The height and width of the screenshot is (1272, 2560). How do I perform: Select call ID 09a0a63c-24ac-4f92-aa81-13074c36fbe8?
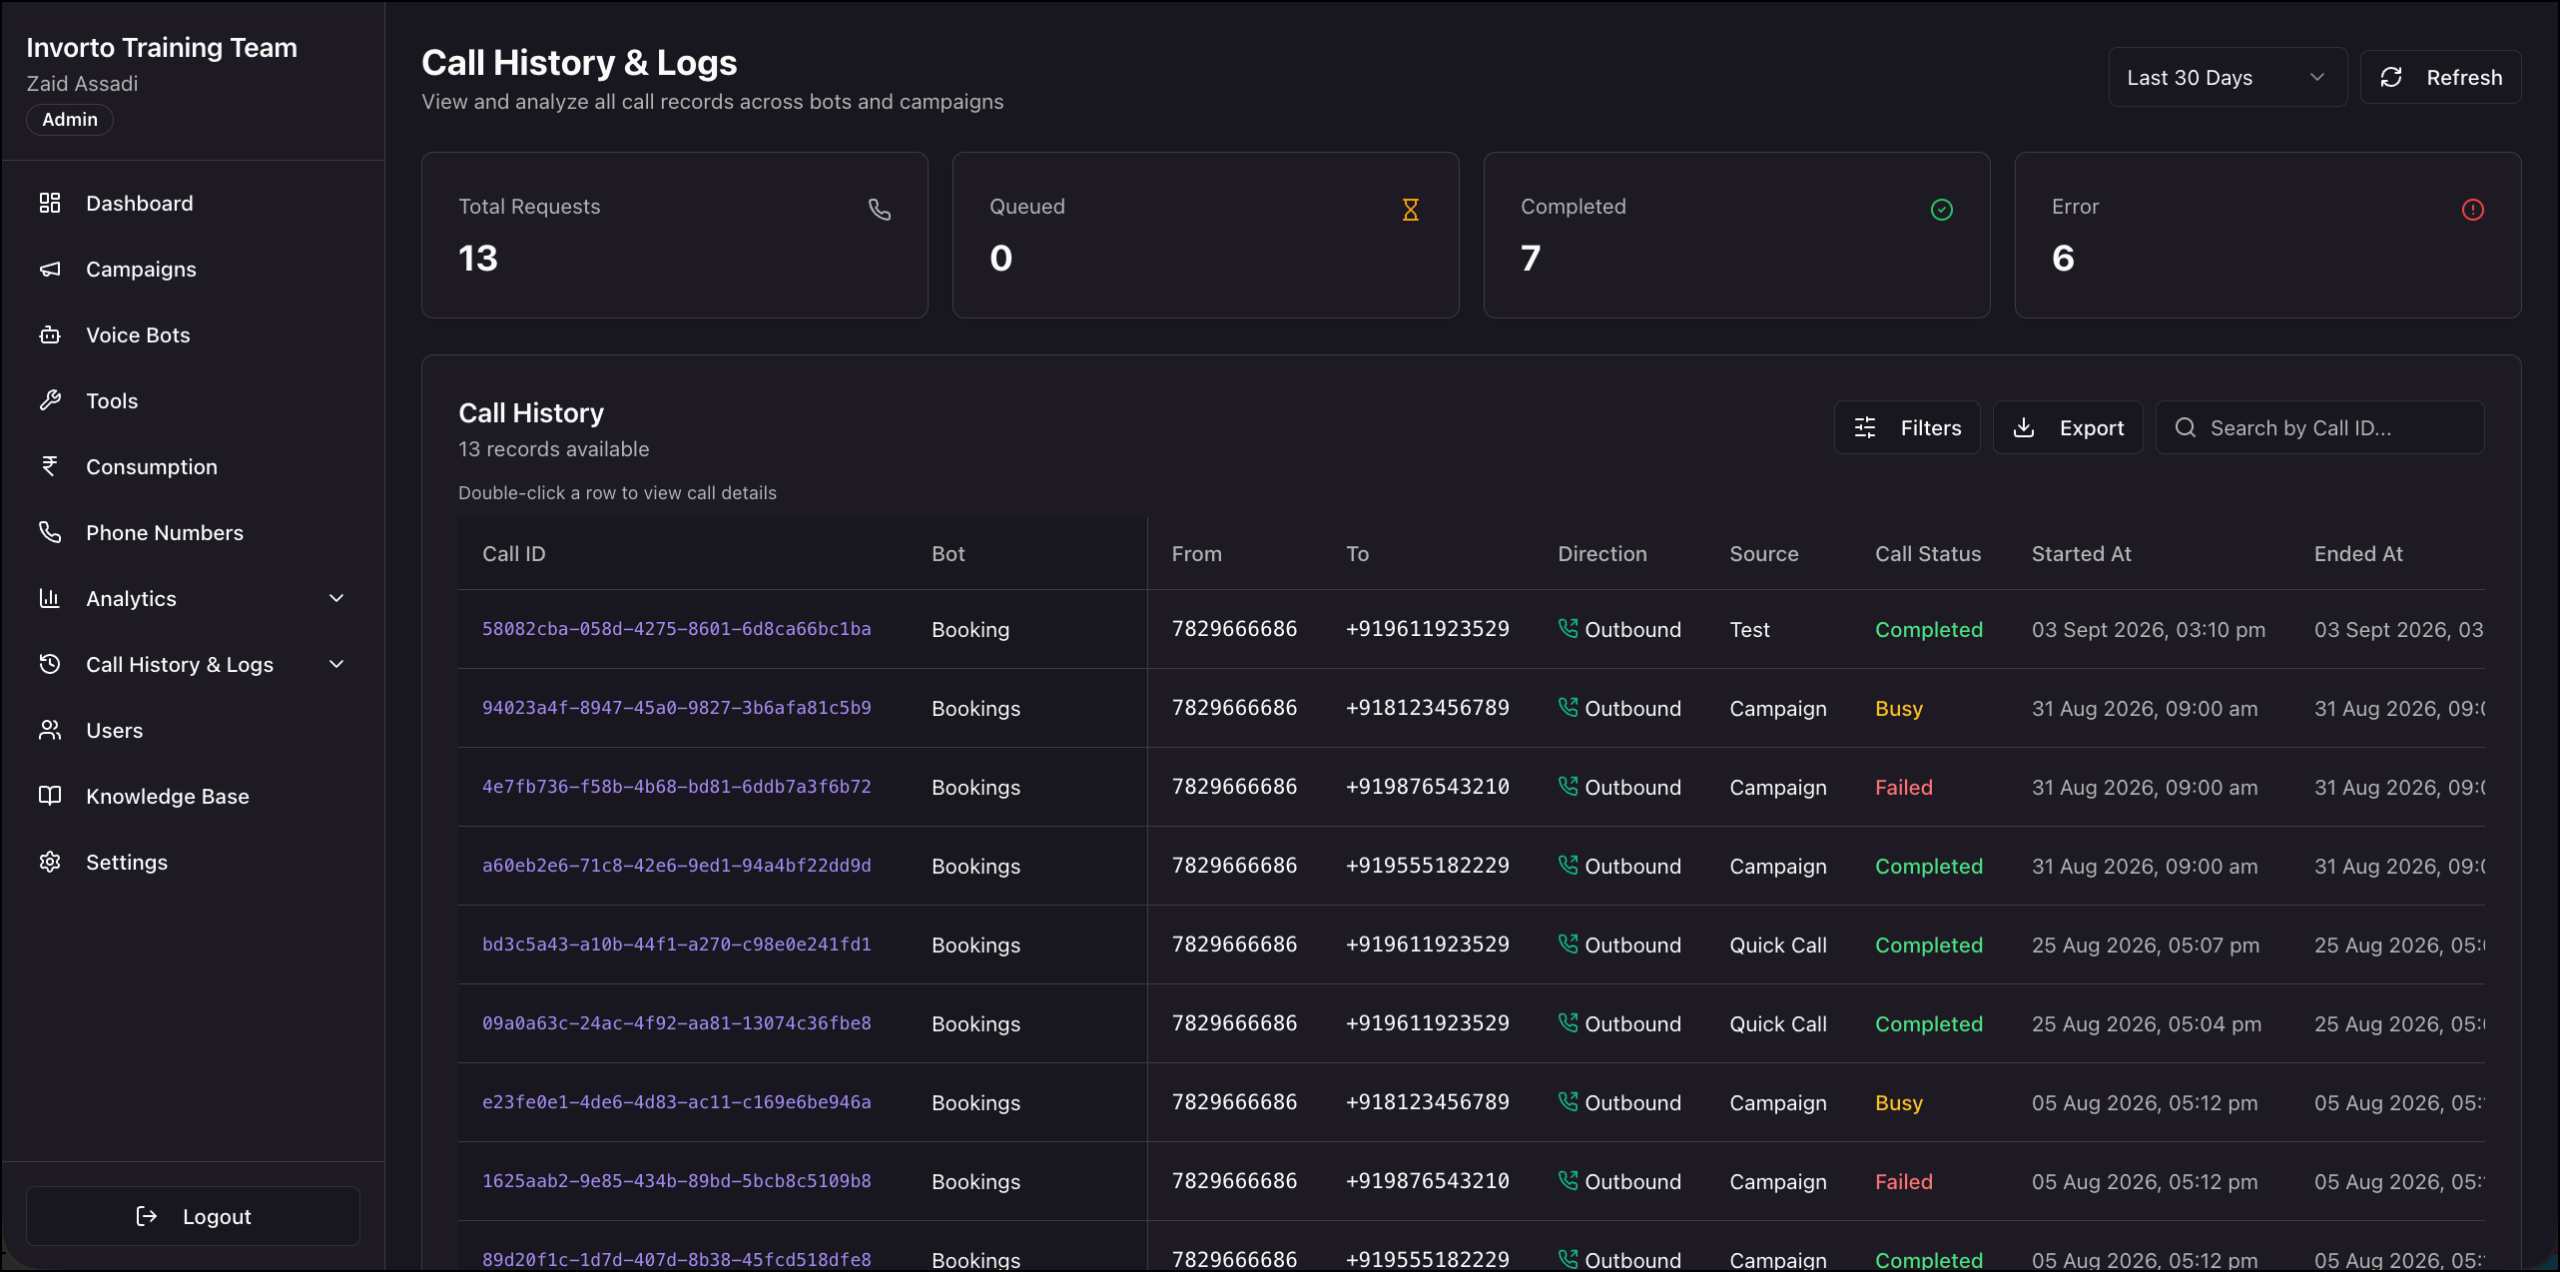click(x=676, y=1024)
